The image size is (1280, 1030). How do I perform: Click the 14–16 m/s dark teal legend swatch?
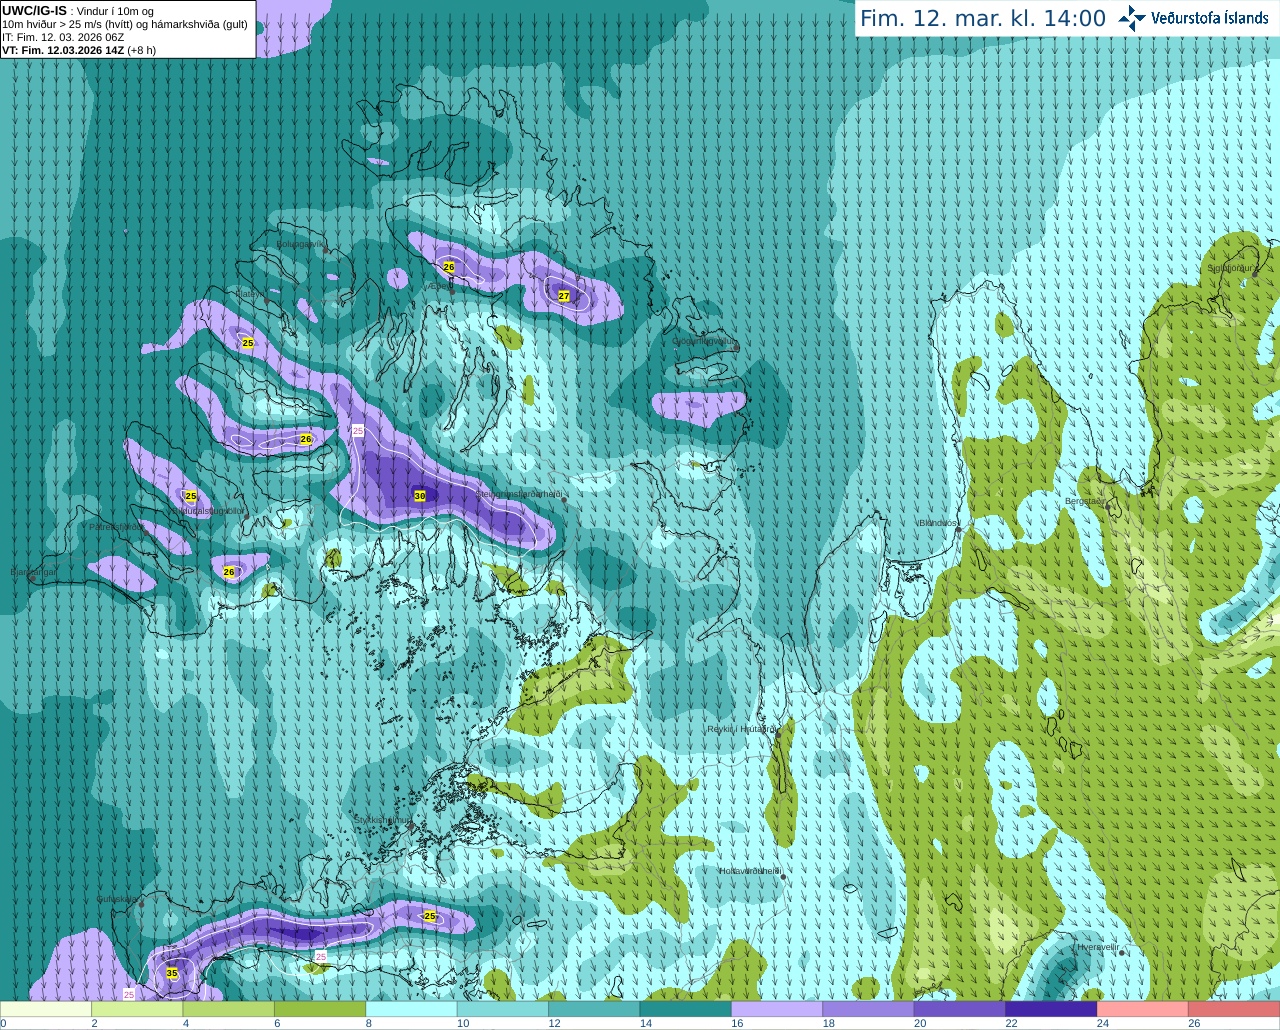coord(686,1009)
